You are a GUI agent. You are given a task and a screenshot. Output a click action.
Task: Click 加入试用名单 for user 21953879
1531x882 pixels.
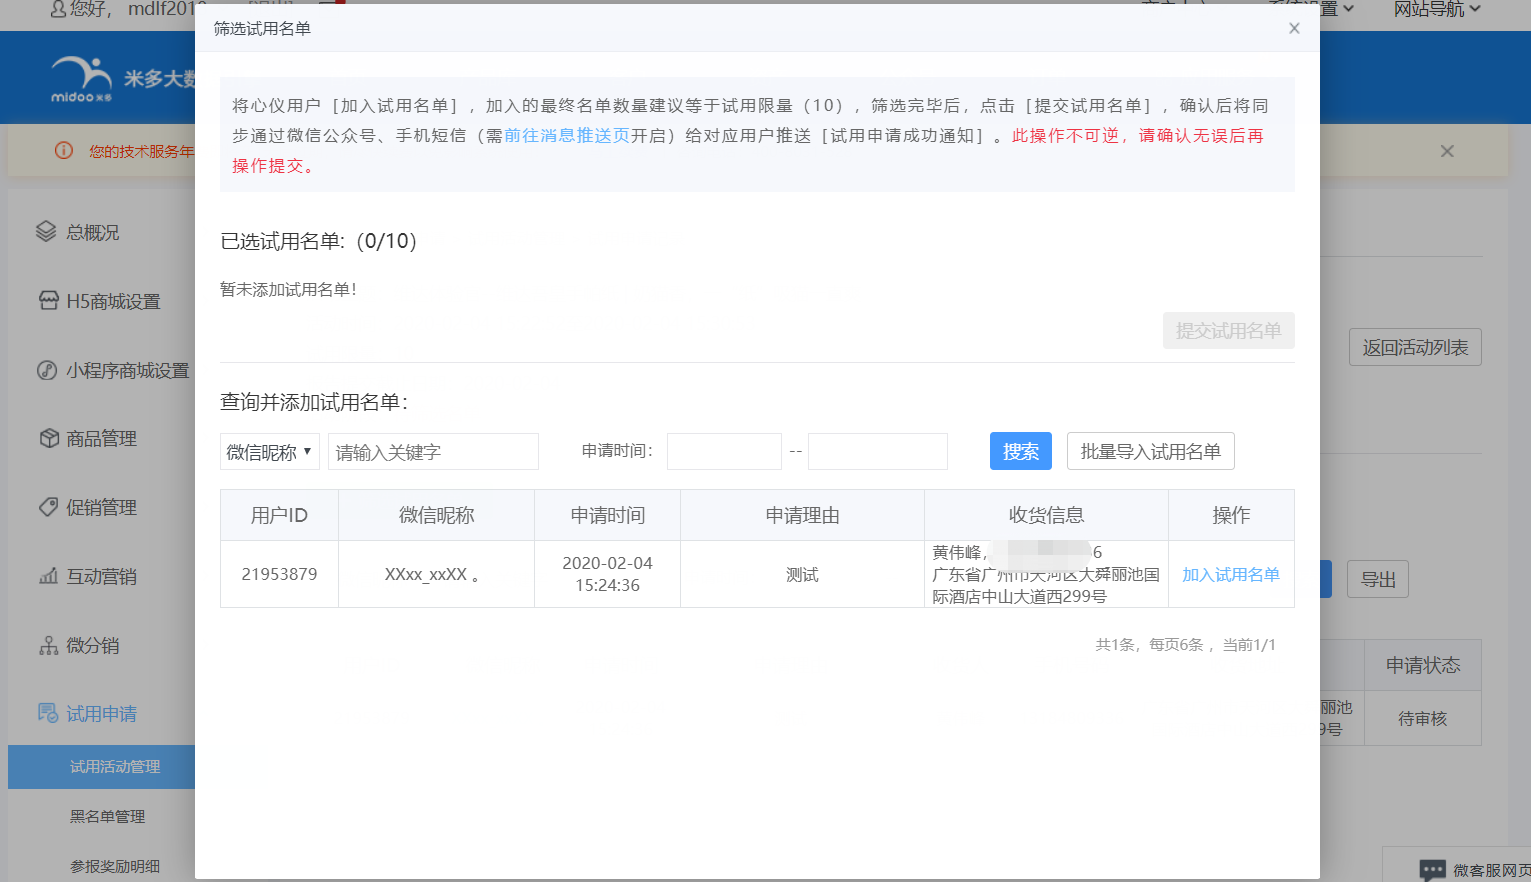1231,575
